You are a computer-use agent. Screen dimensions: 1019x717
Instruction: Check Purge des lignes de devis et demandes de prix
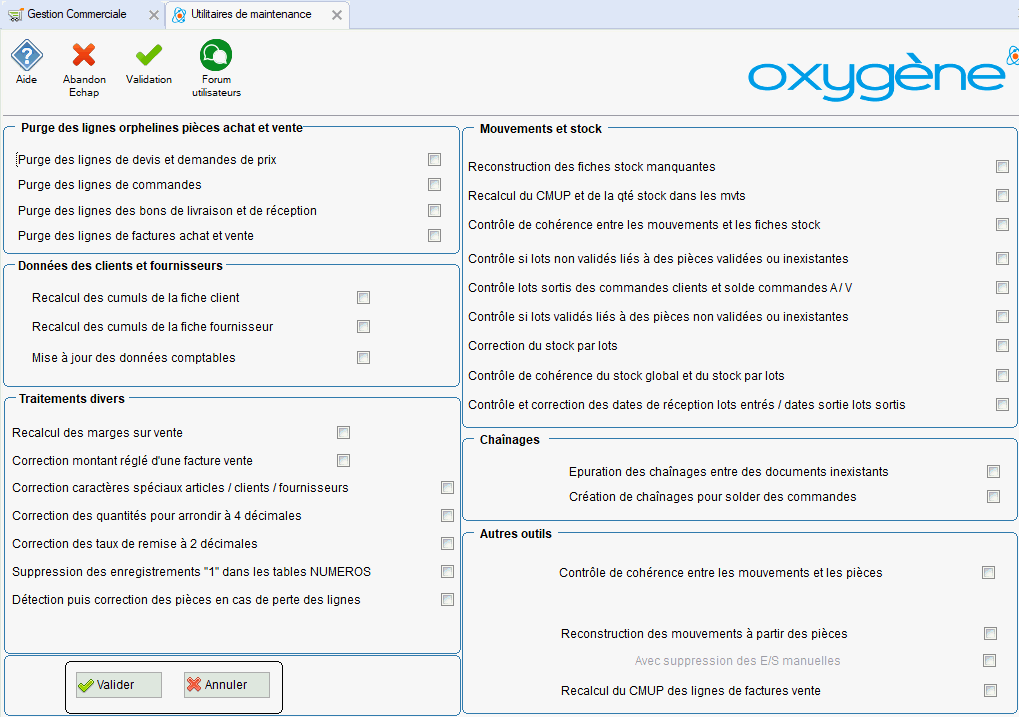tap(435, 160)
